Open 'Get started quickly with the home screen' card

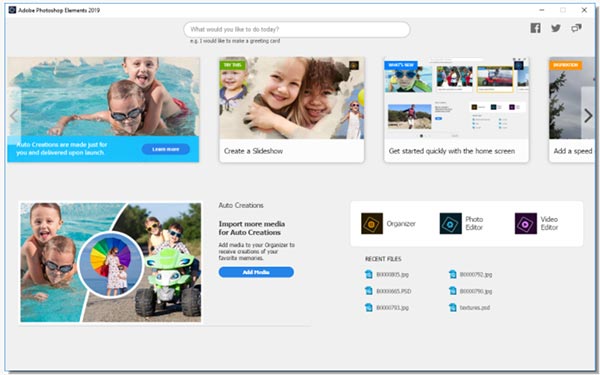[x=457, y=110]
